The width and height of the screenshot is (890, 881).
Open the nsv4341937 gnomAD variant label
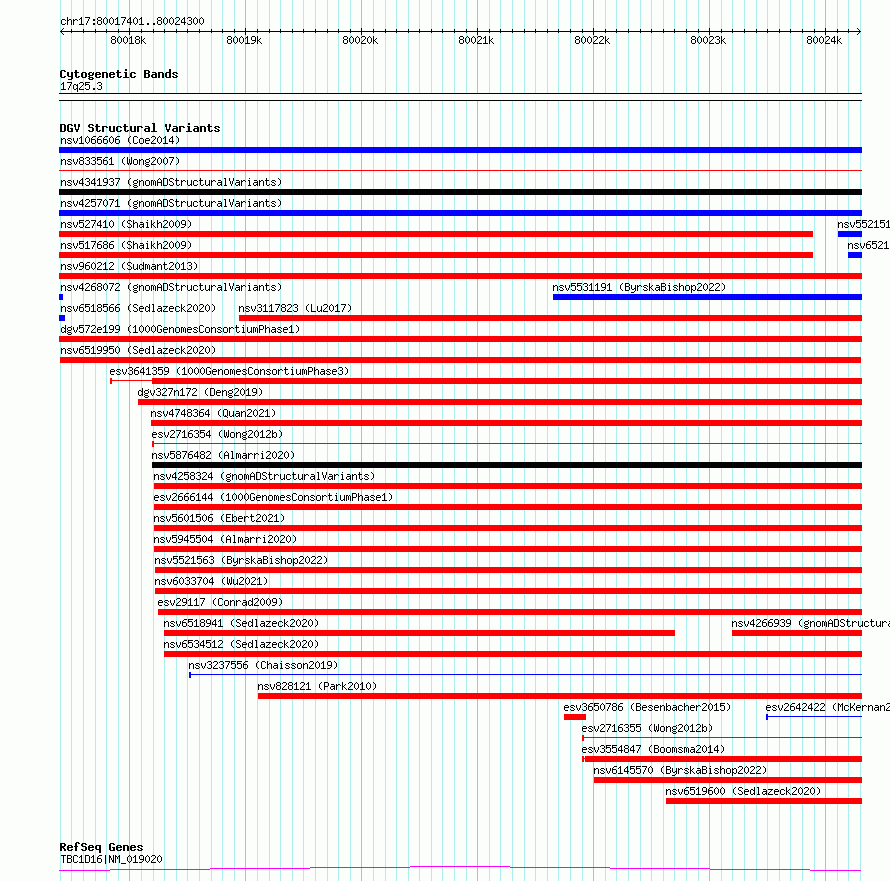171,182
